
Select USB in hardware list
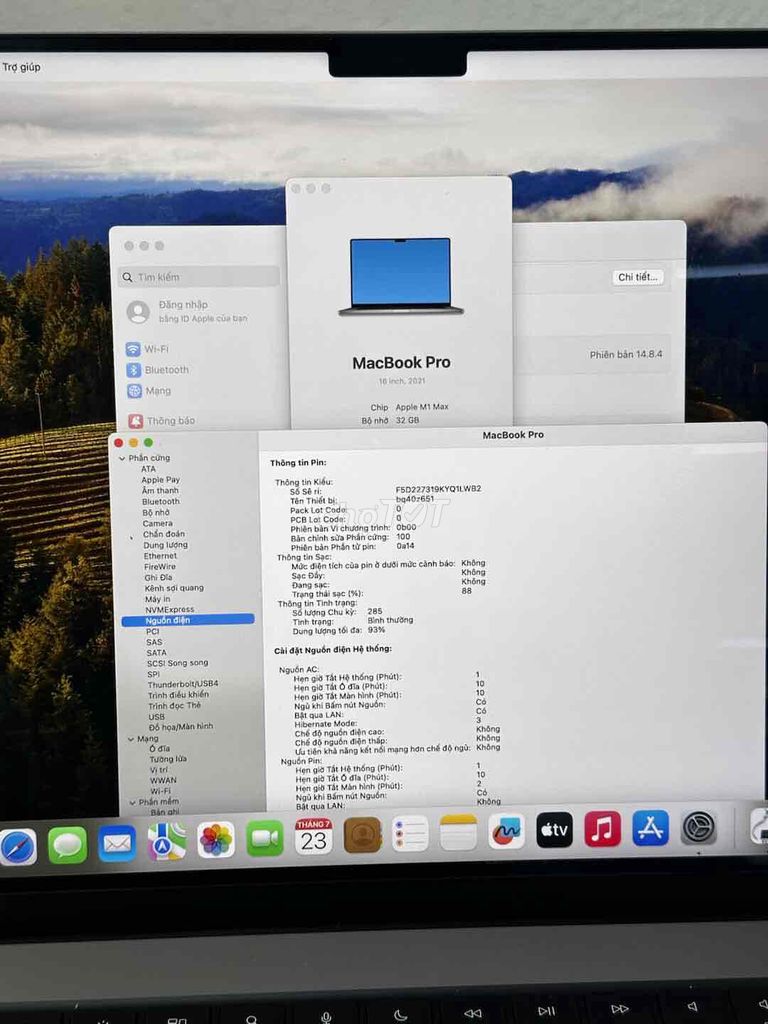point(157,716)
